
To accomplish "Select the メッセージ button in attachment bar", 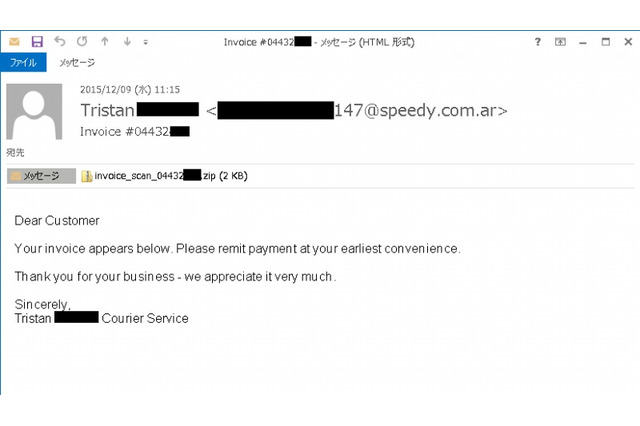I will [41, 176].
